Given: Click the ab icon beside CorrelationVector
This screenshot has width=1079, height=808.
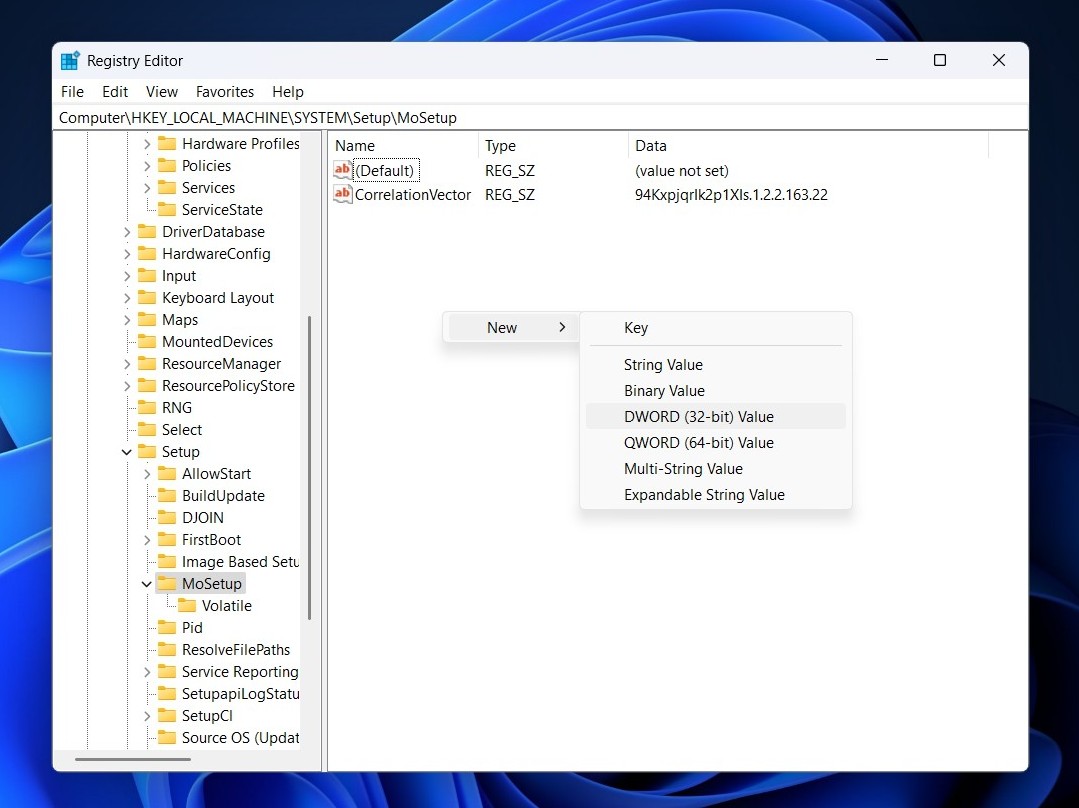Looking at the screenshot, I should tap(342, 194).
